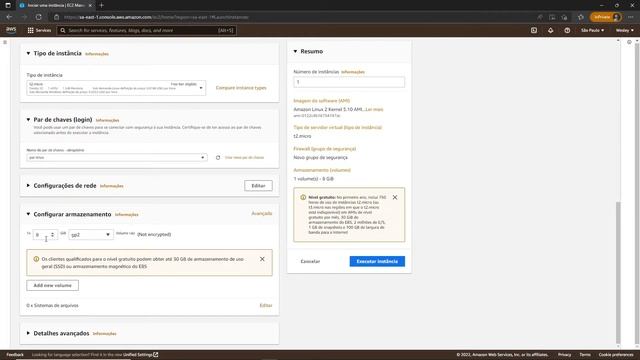This screenshot has height=360, width=640.
Task: Open Informações link beside Configurações de rede
Action: 111,186
